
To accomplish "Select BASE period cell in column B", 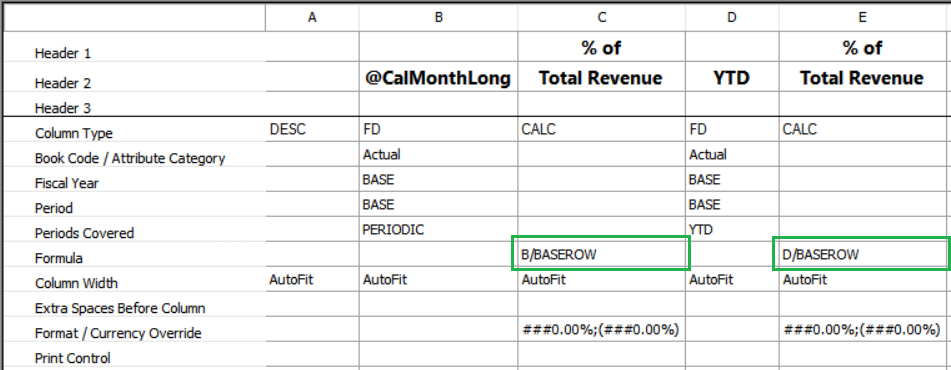I will [x=439, y=204].
